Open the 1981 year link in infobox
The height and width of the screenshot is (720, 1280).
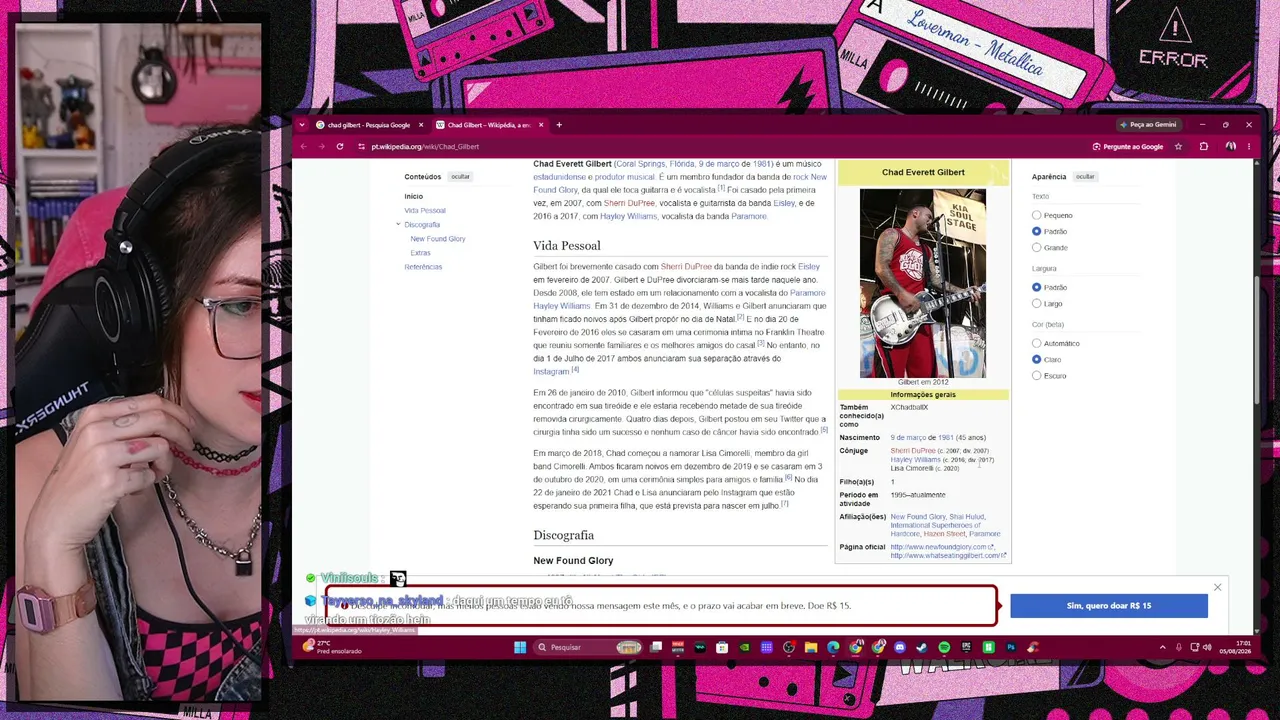coord(945,437)
